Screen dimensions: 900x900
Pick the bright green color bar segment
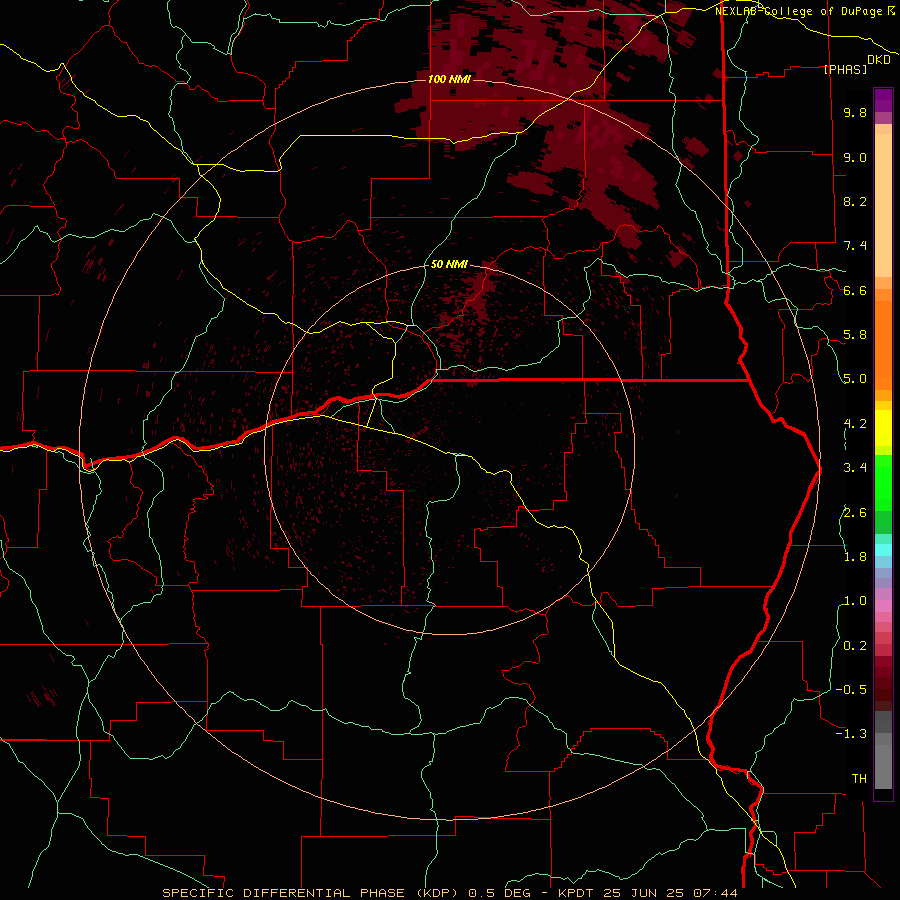point(883,484)
